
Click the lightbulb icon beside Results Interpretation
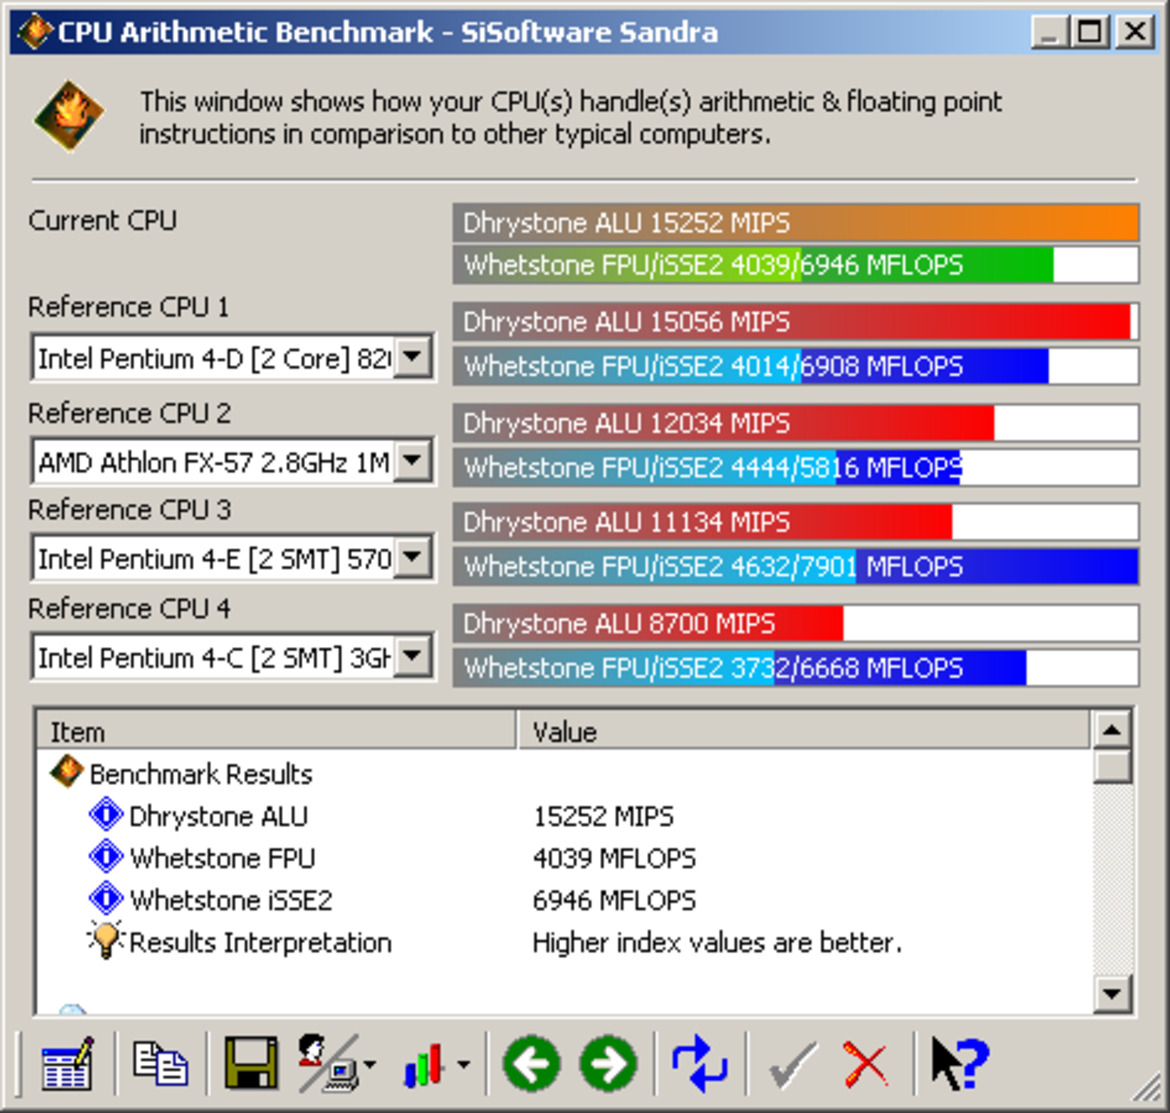[105, 940]
